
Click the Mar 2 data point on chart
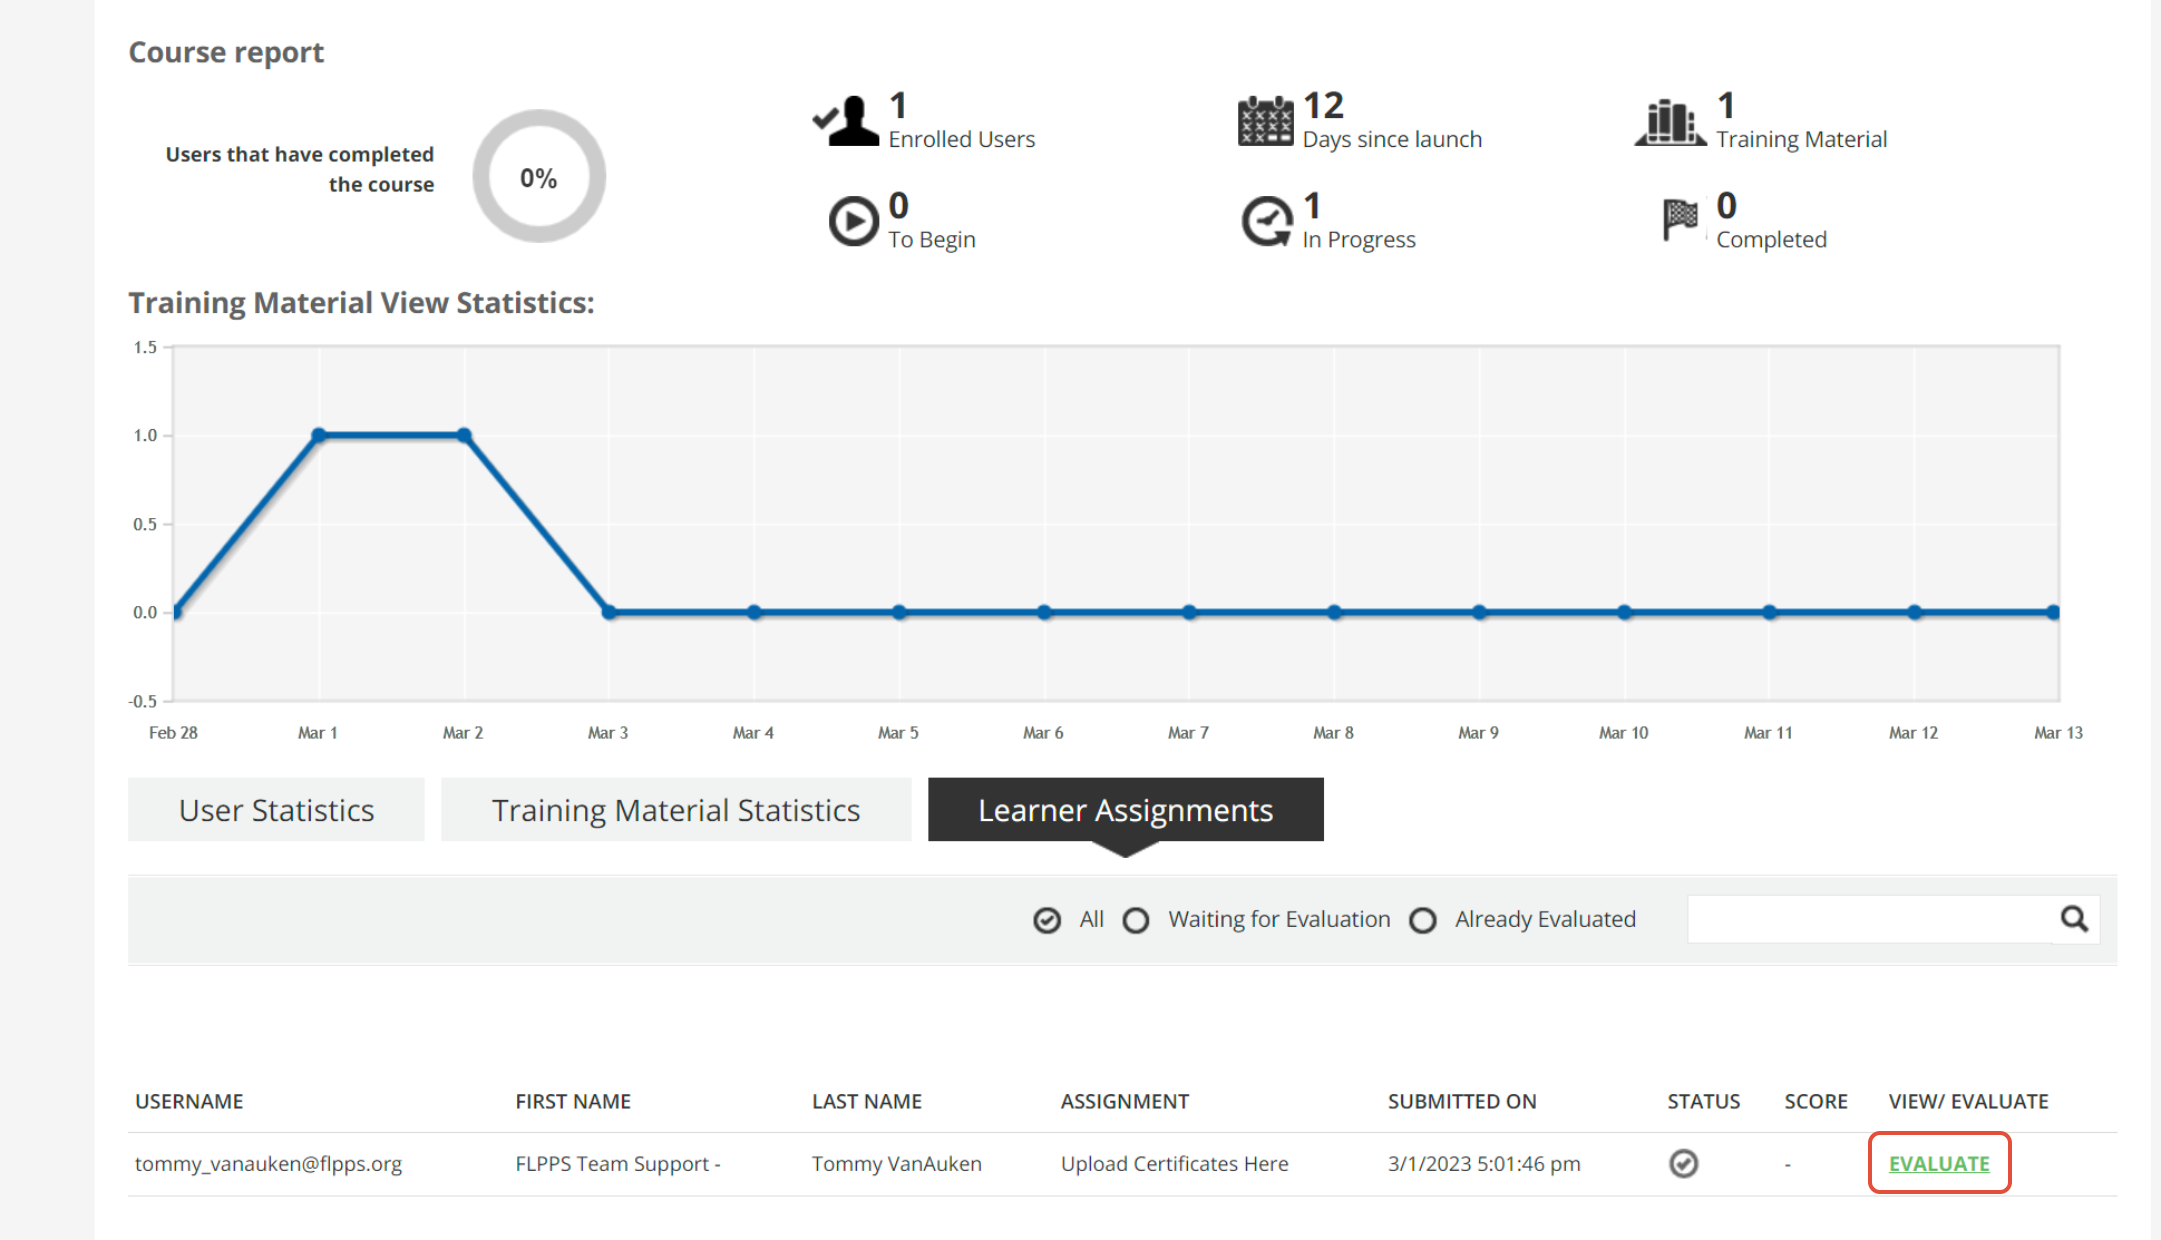(464, 435)
